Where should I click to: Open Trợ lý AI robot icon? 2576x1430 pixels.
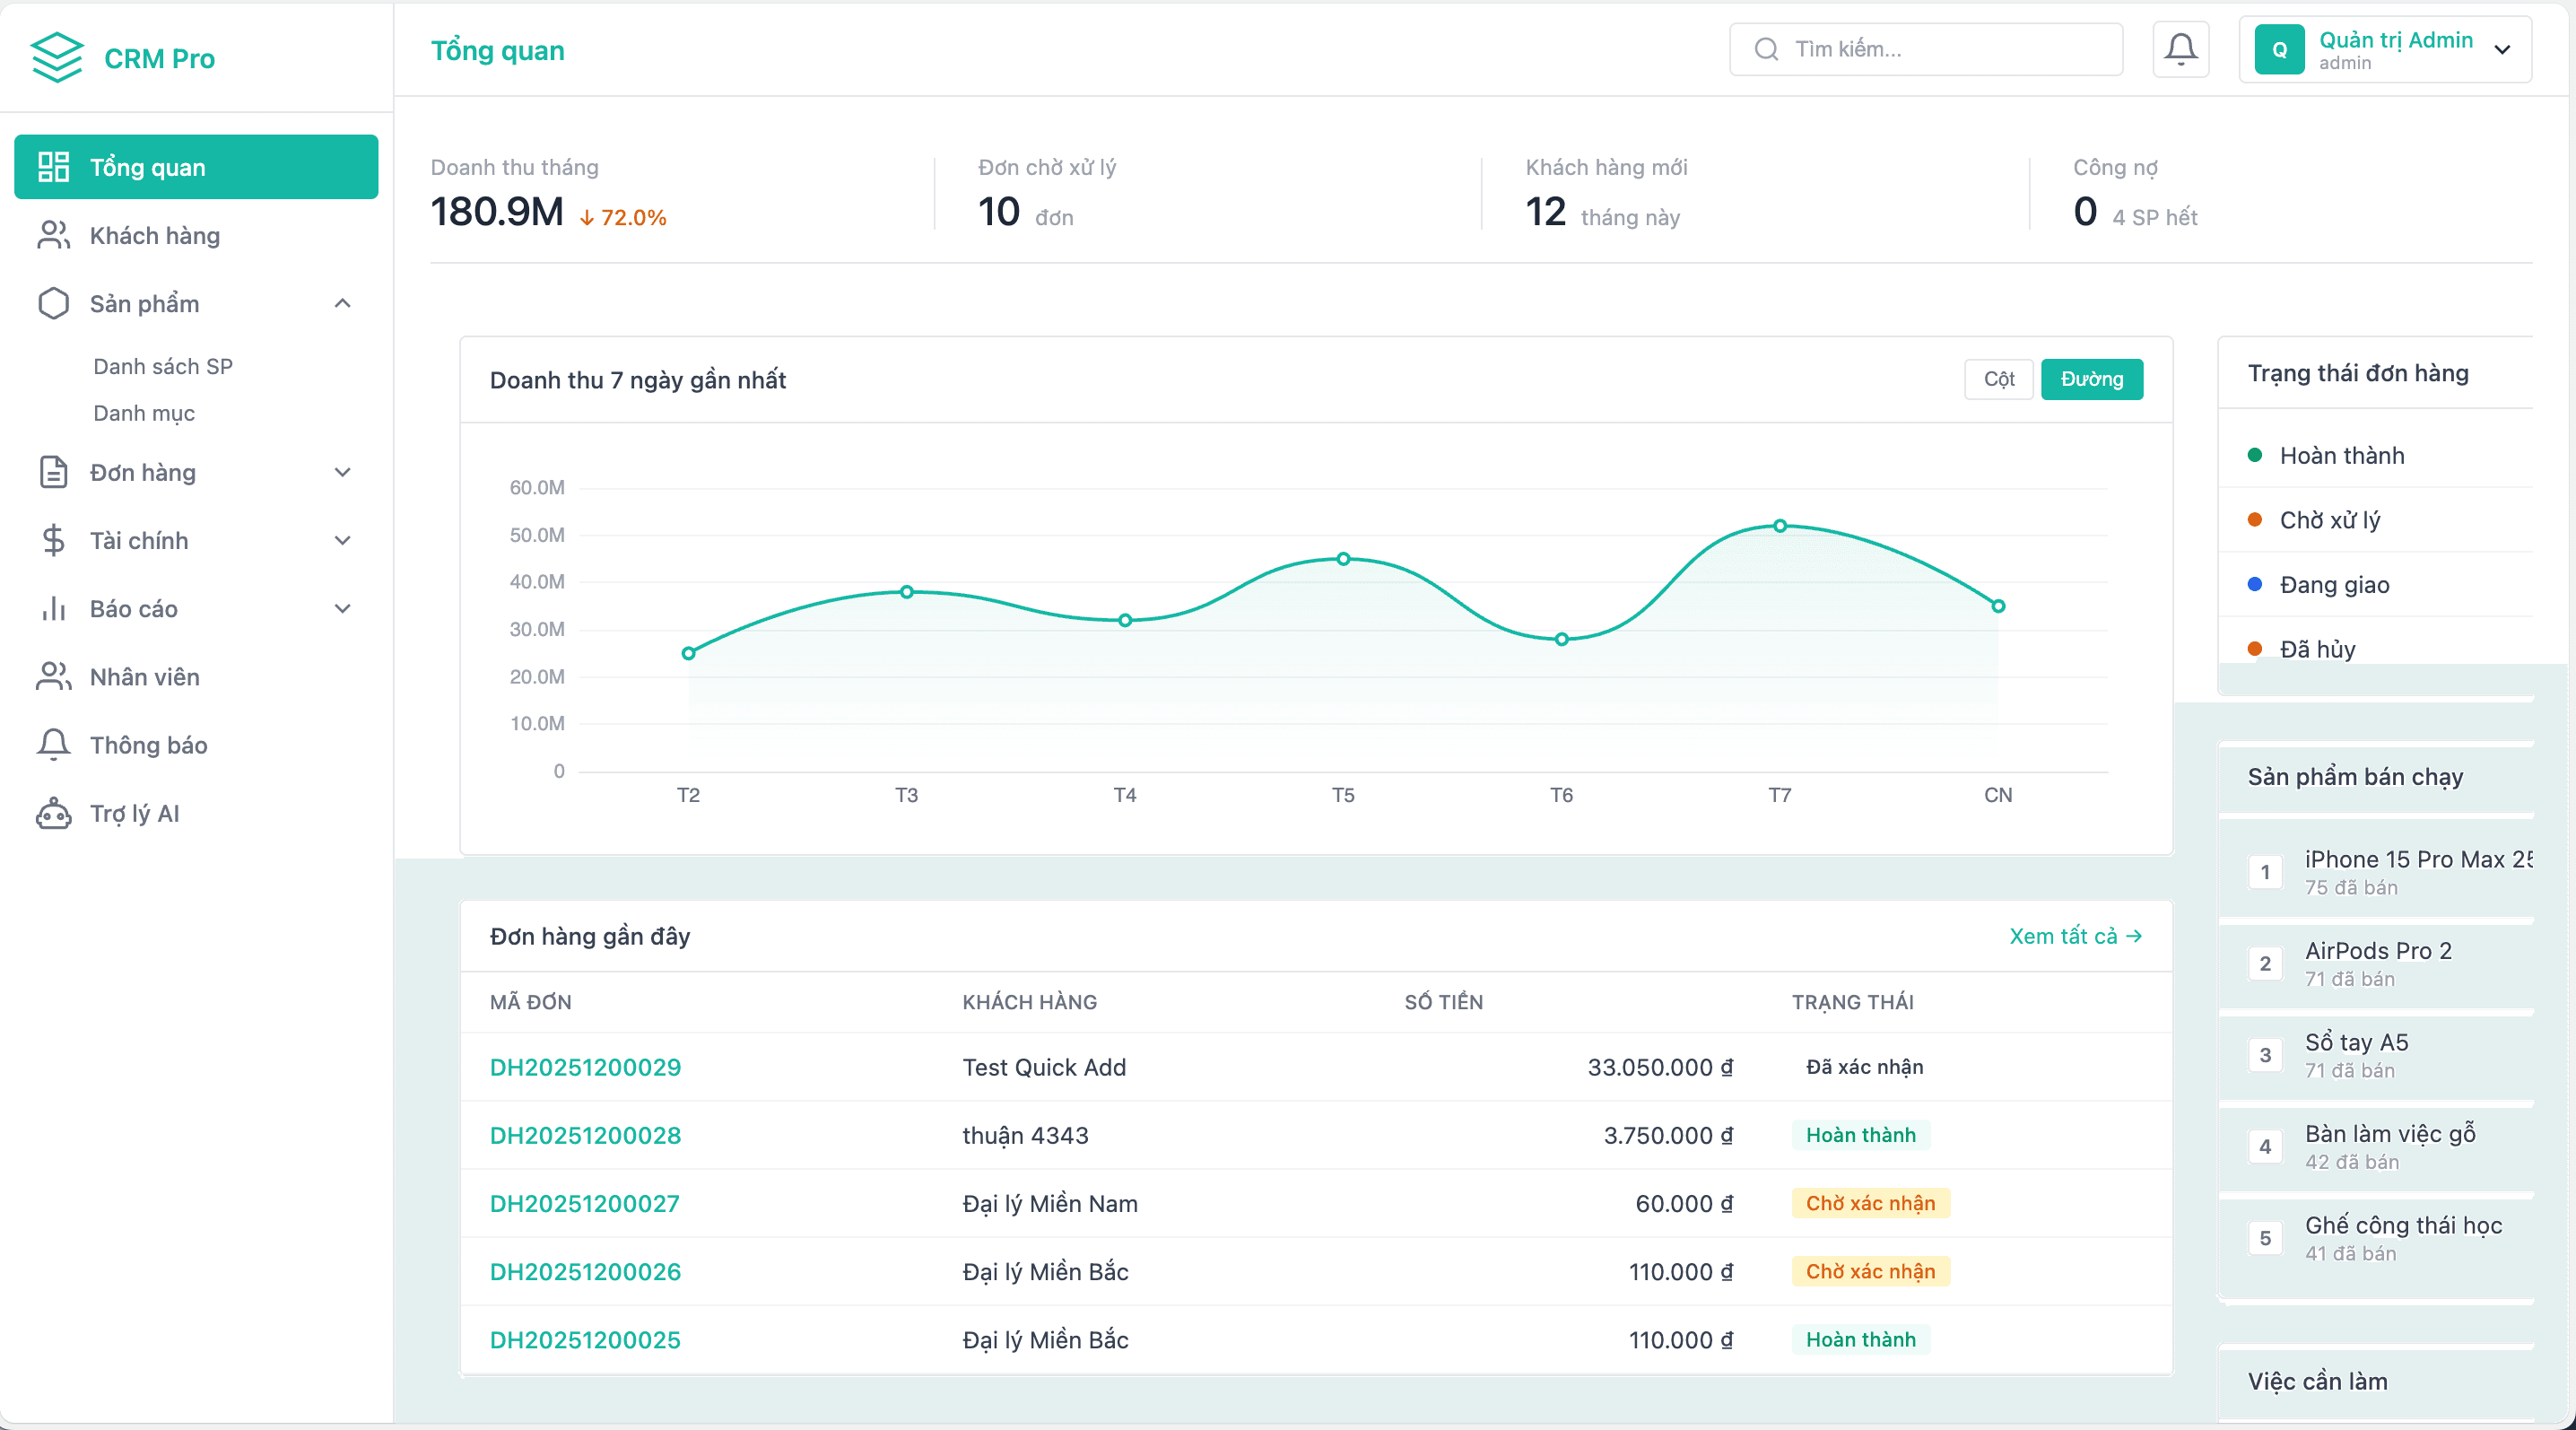pyautogui.click(x=53, y=813)
